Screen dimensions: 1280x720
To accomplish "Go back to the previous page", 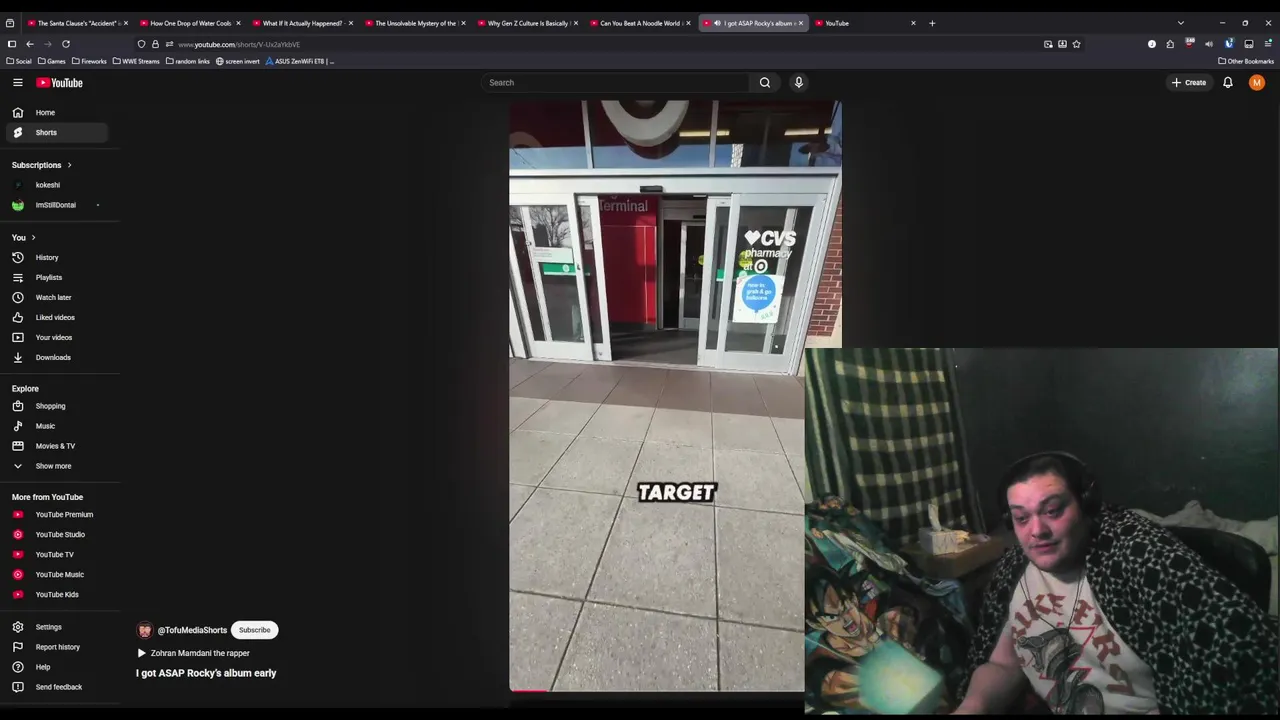I will (30, 44).
